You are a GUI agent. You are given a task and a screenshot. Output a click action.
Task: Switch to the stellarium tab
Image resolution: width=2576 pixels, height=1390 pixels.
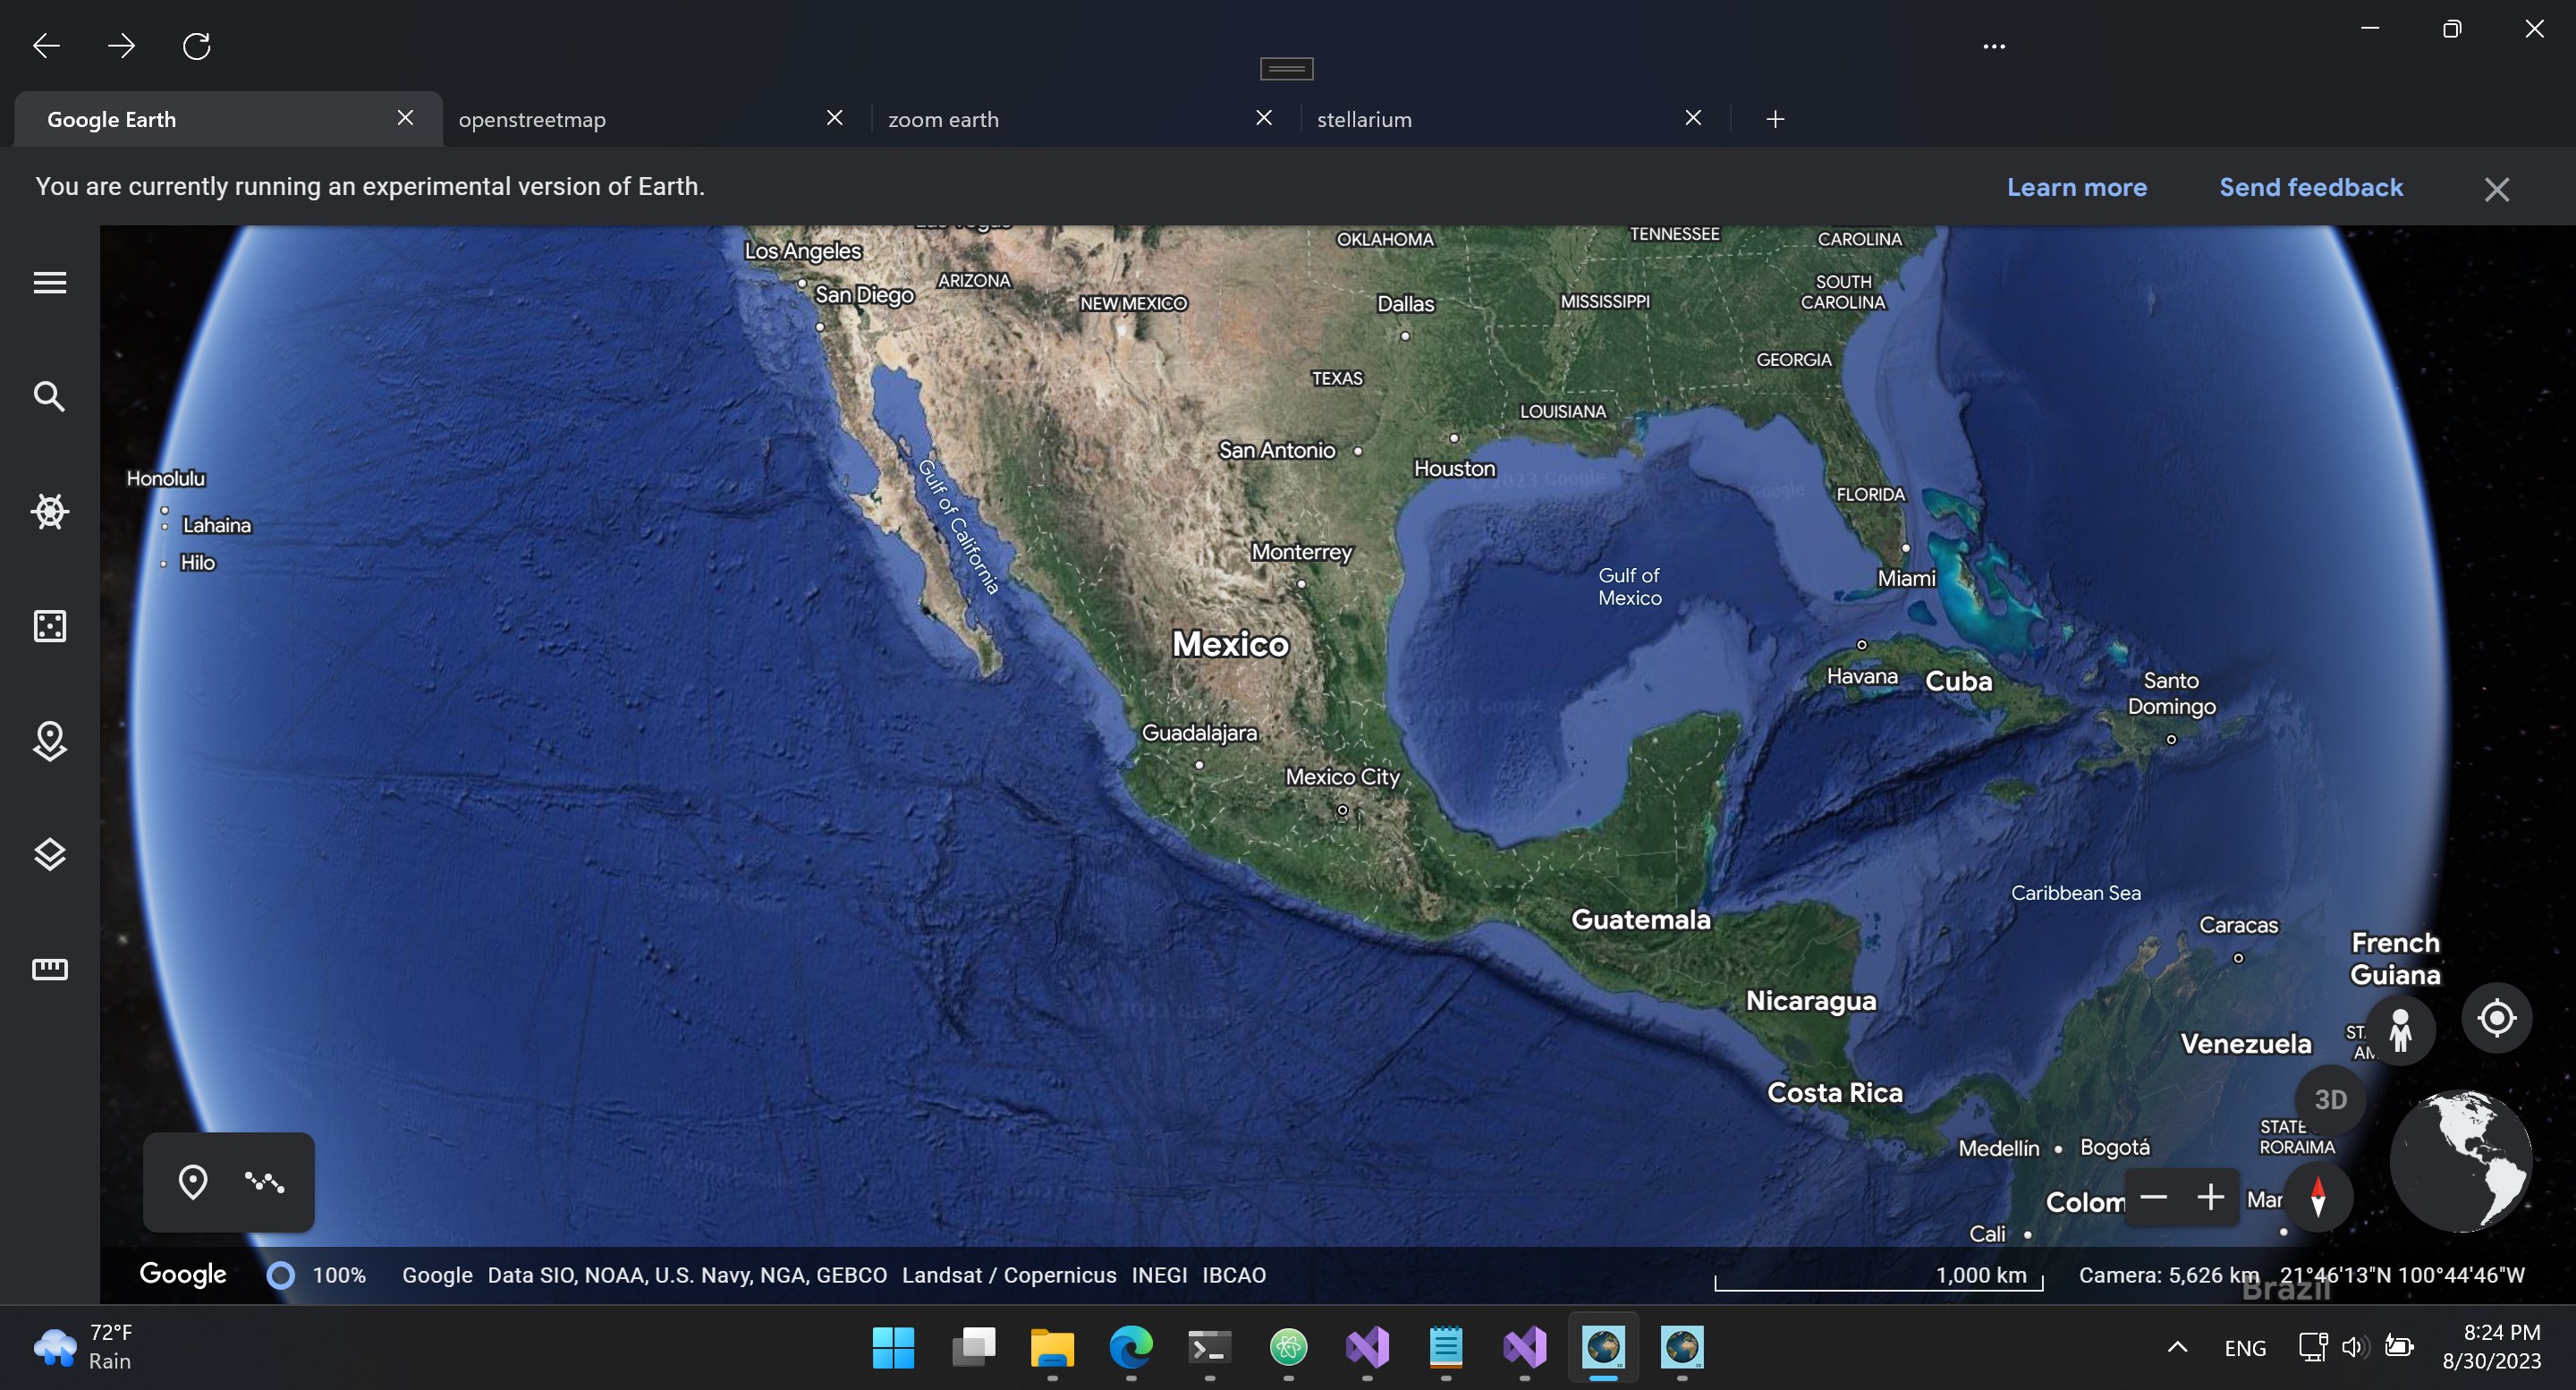pos(1363,119)
